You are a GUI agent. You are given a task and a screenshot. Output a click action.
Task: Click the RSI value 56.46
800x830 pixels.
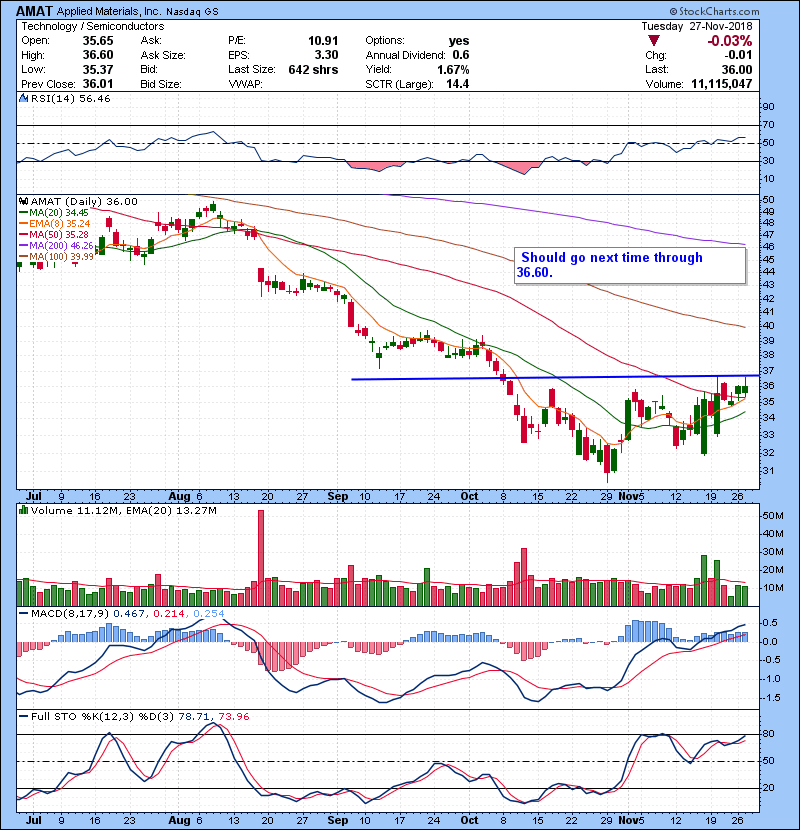coord(94,98)
